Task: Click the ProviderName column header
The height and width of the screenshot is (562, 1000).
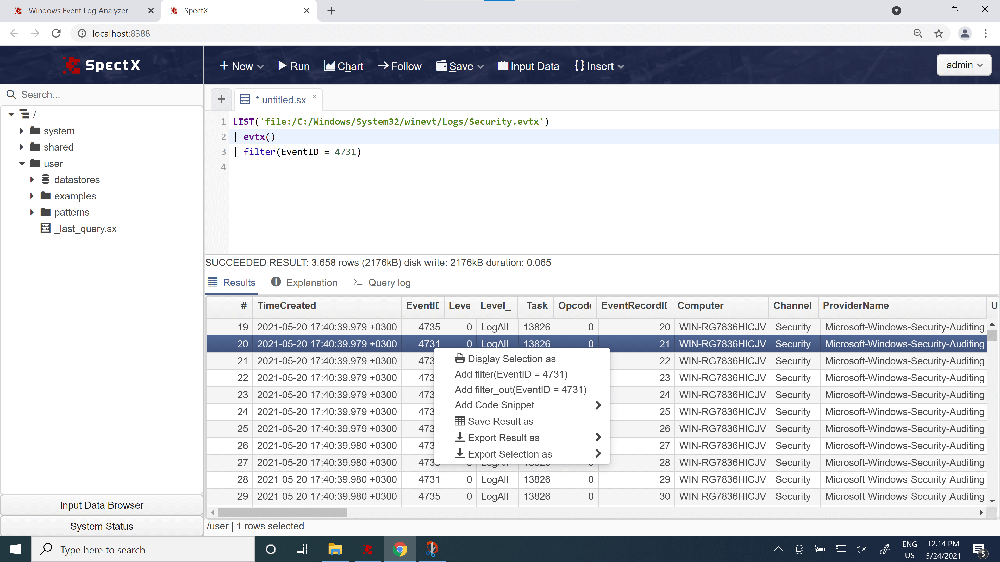Action: pyautogui.click(x=902, y=306)
